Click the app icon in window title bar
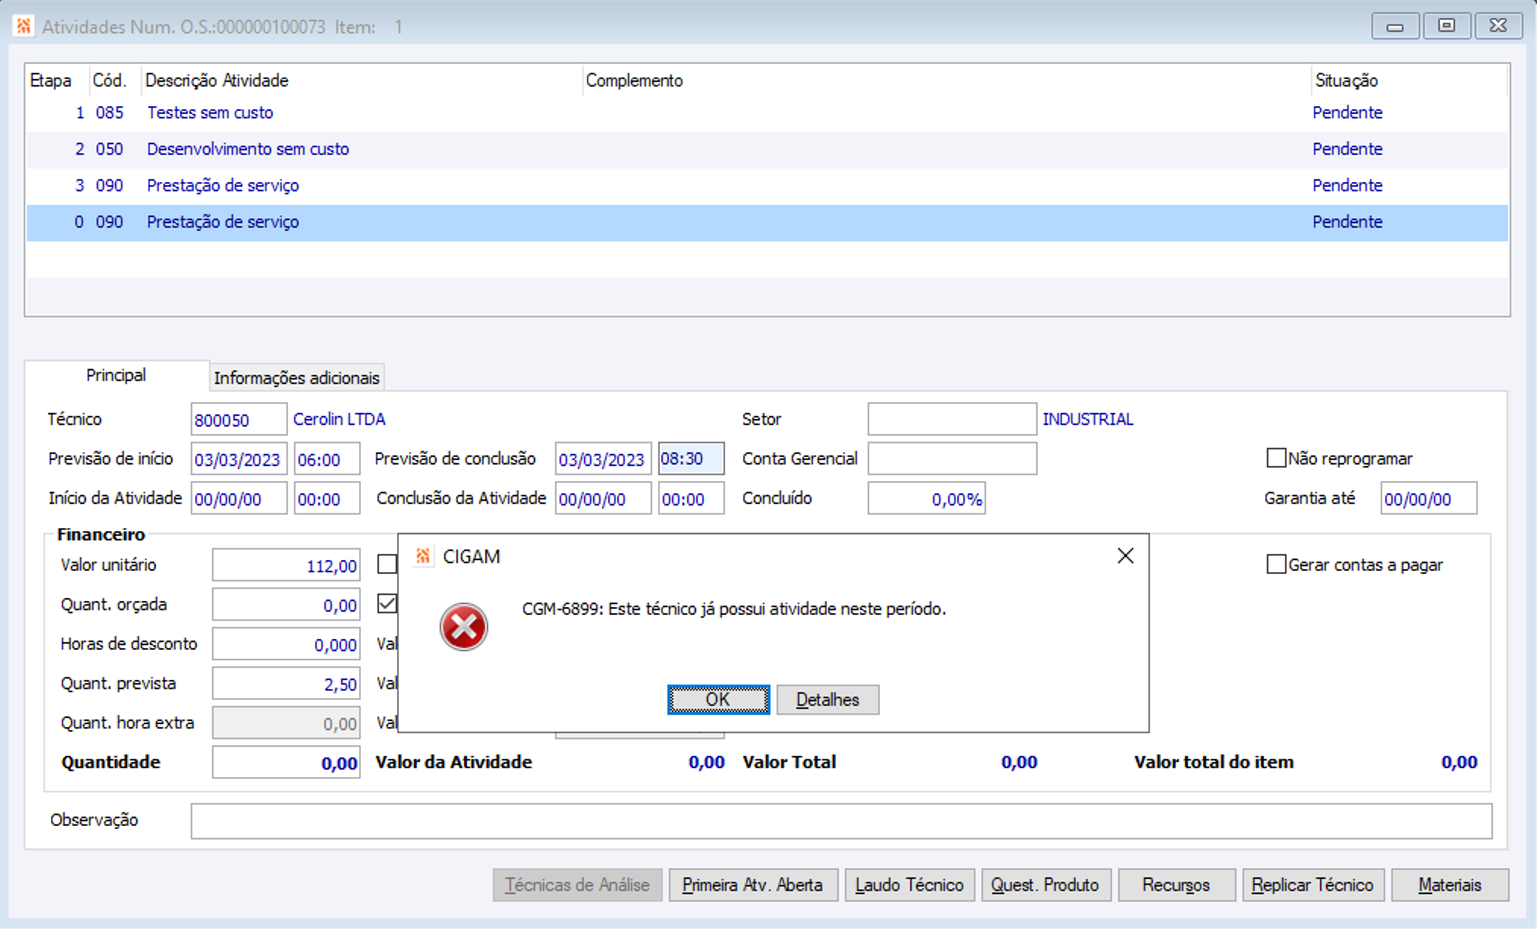The image size is (1537, 929). point(23,26)
